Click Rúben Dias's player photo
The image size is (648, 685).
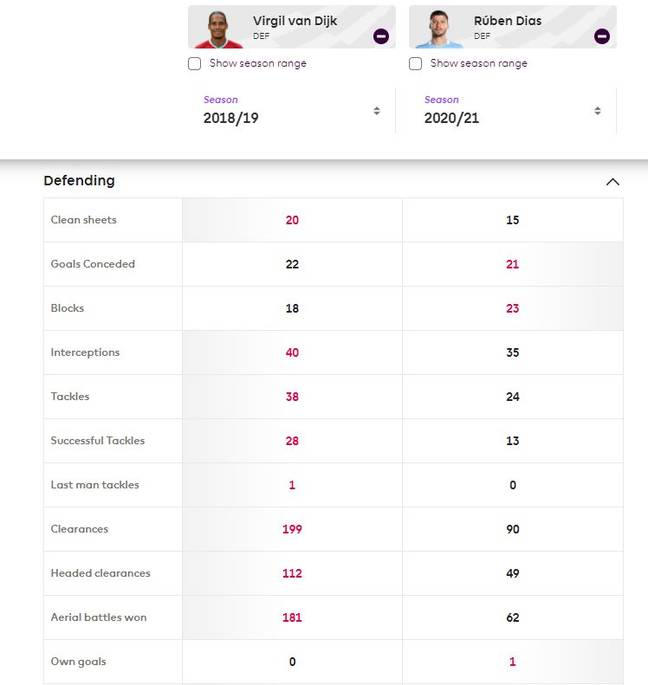pos(439,29)
